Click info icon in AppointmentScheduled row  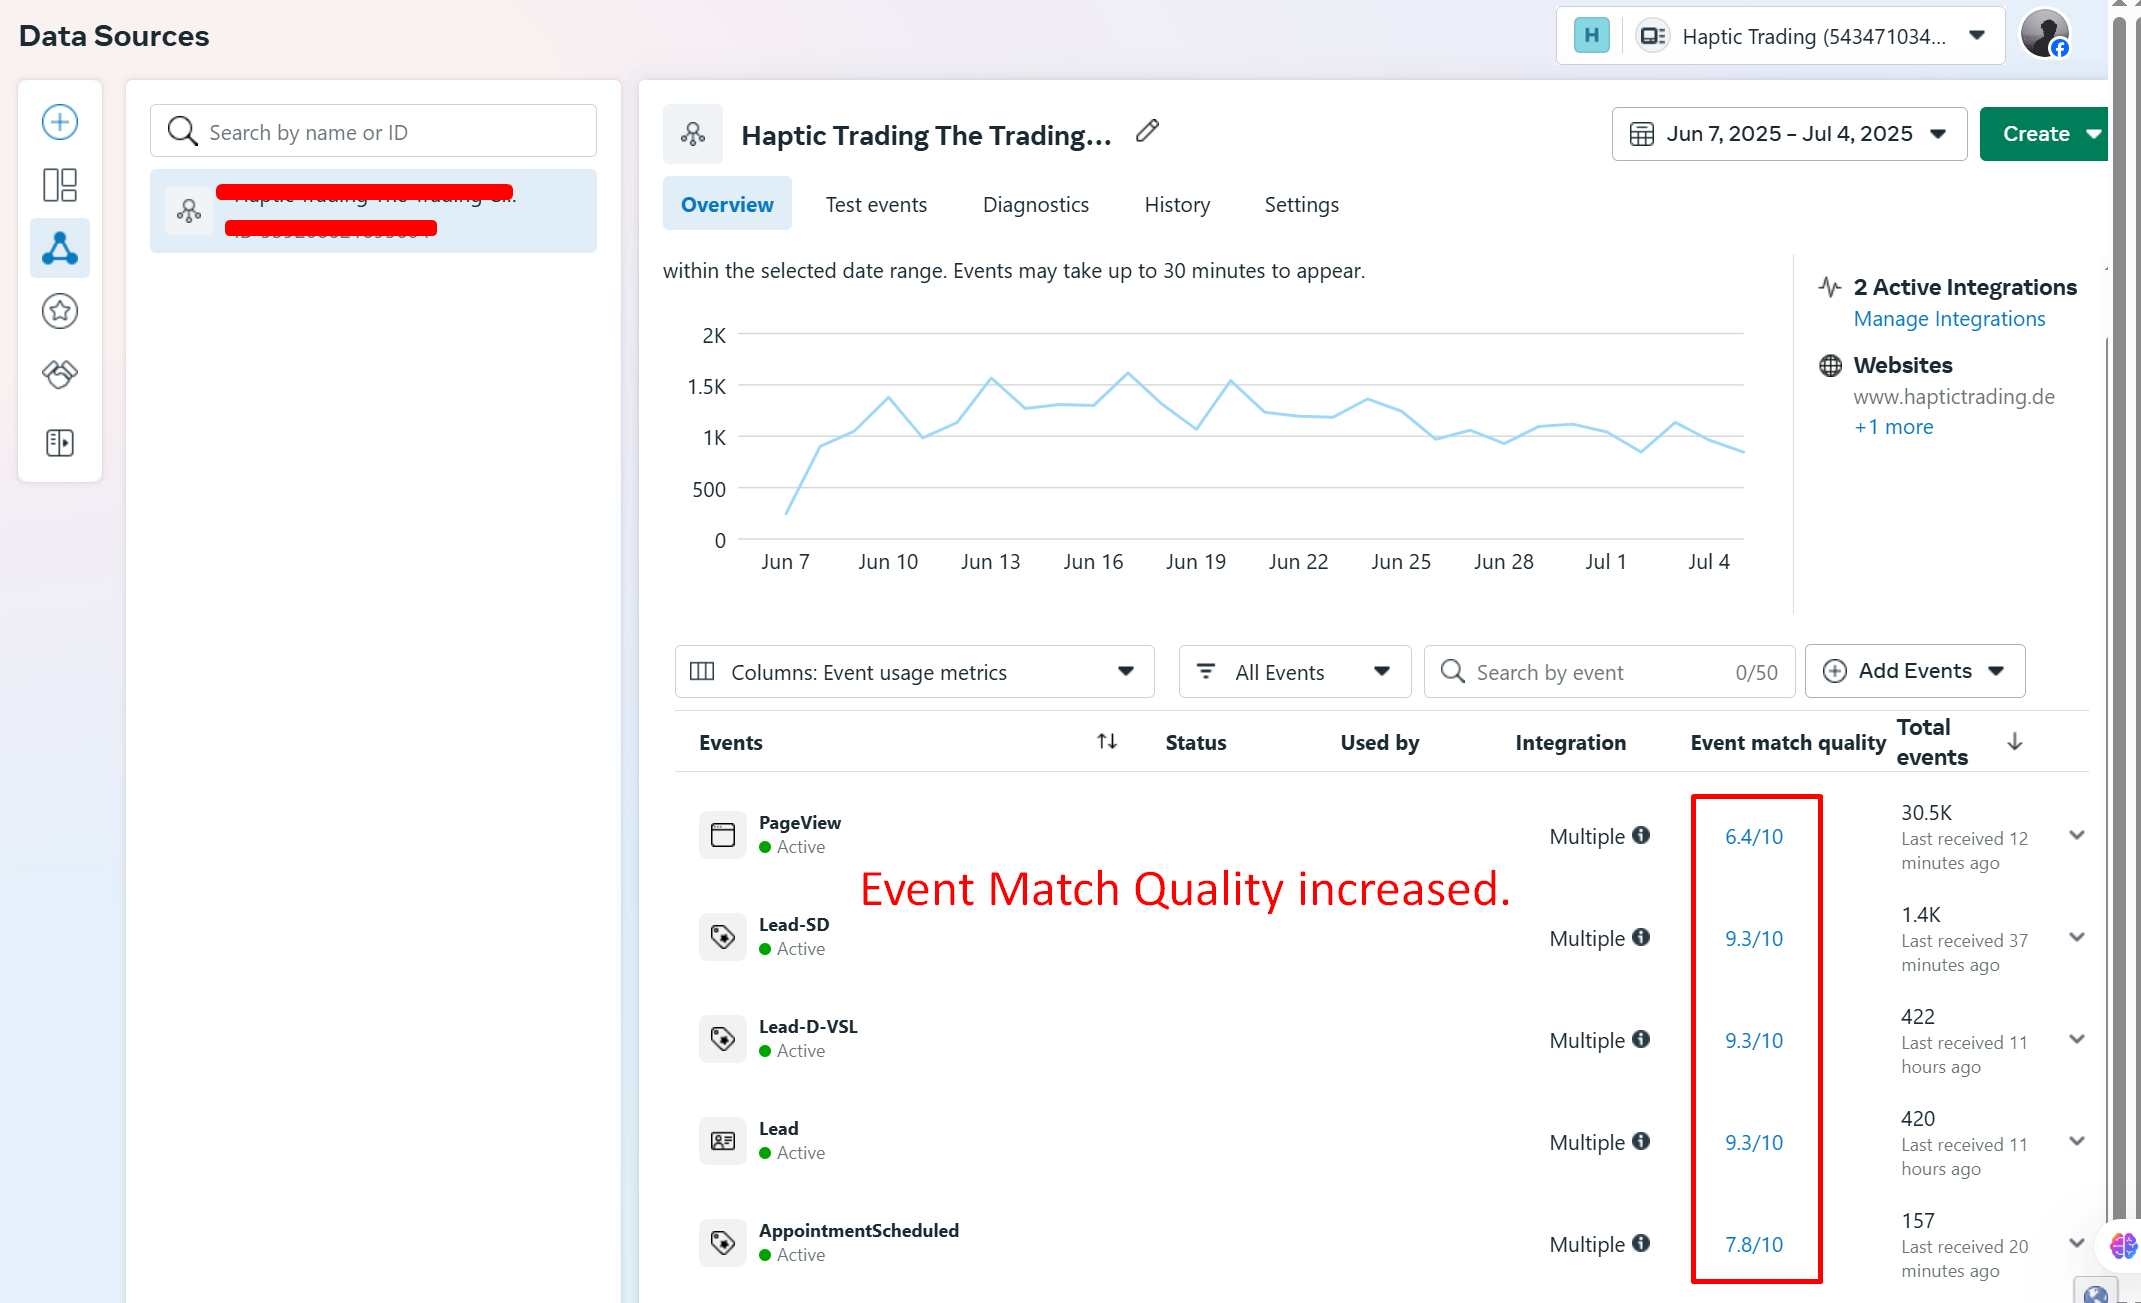[1641, 1243]
